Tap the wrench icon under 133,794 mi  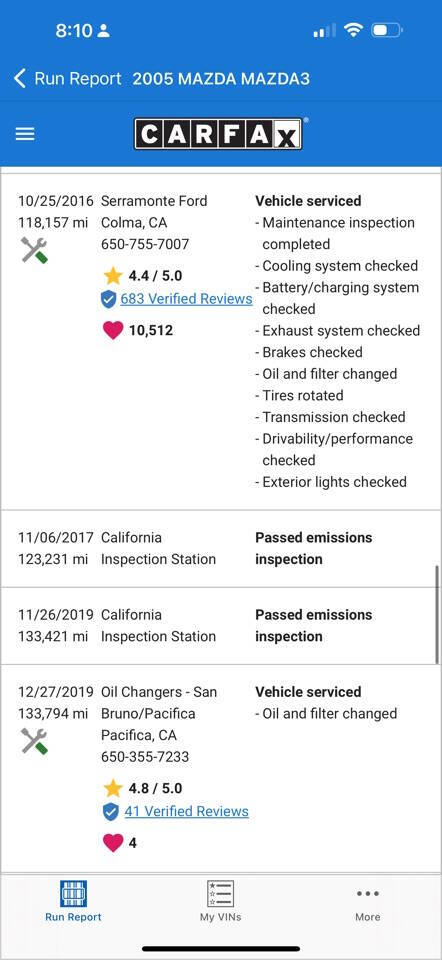(34, 741)
